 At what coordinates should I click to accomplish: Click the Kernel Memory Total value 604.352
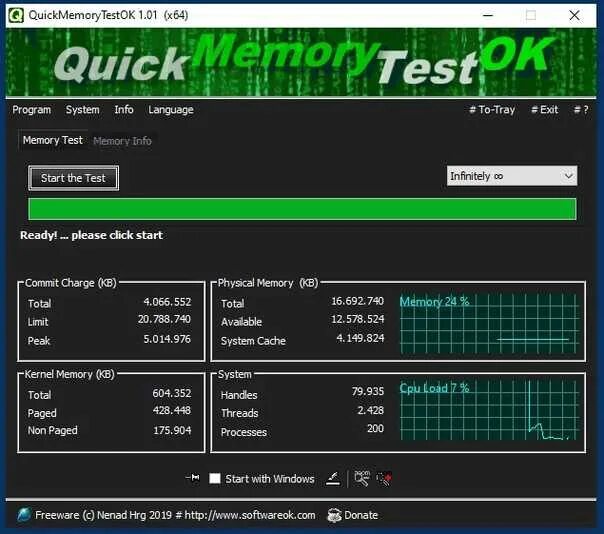[x=172, y=393]
